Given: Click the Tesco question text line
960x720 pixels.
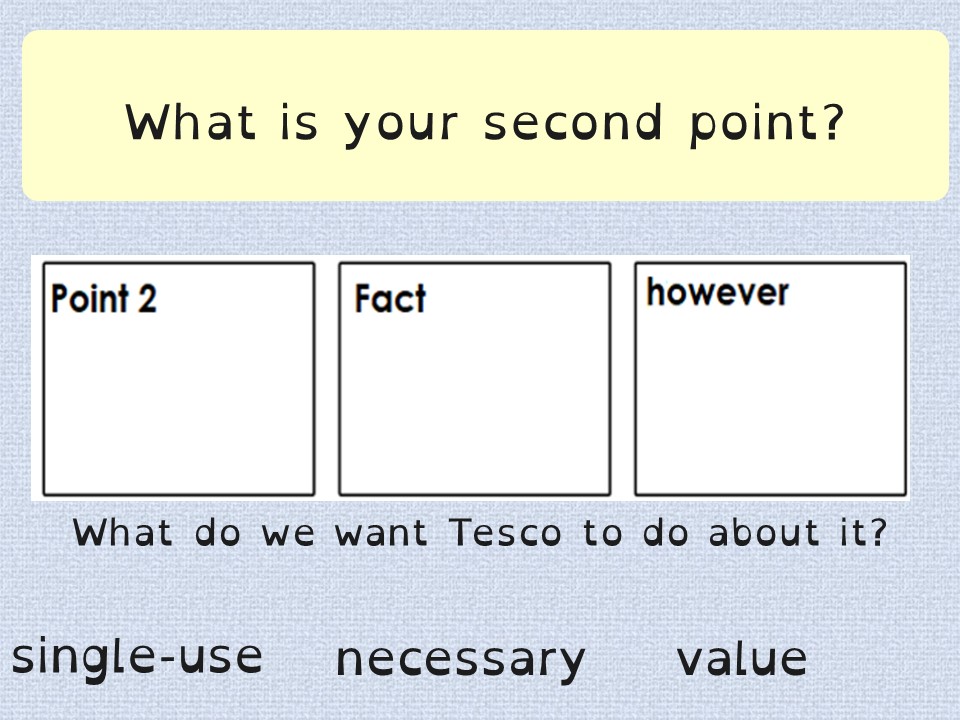Looking at the screenshot, I should (x=480, y=533).
